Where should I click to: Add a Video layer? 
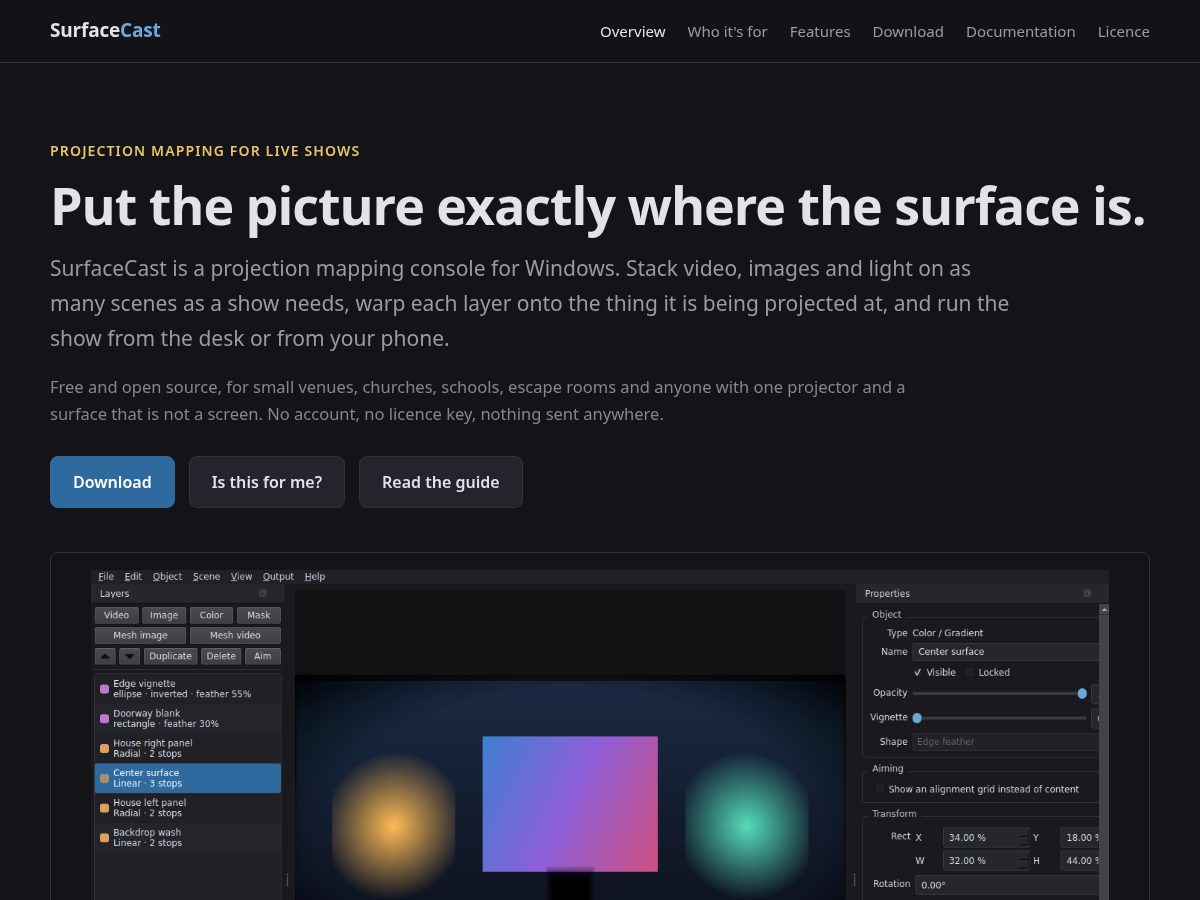116,616
